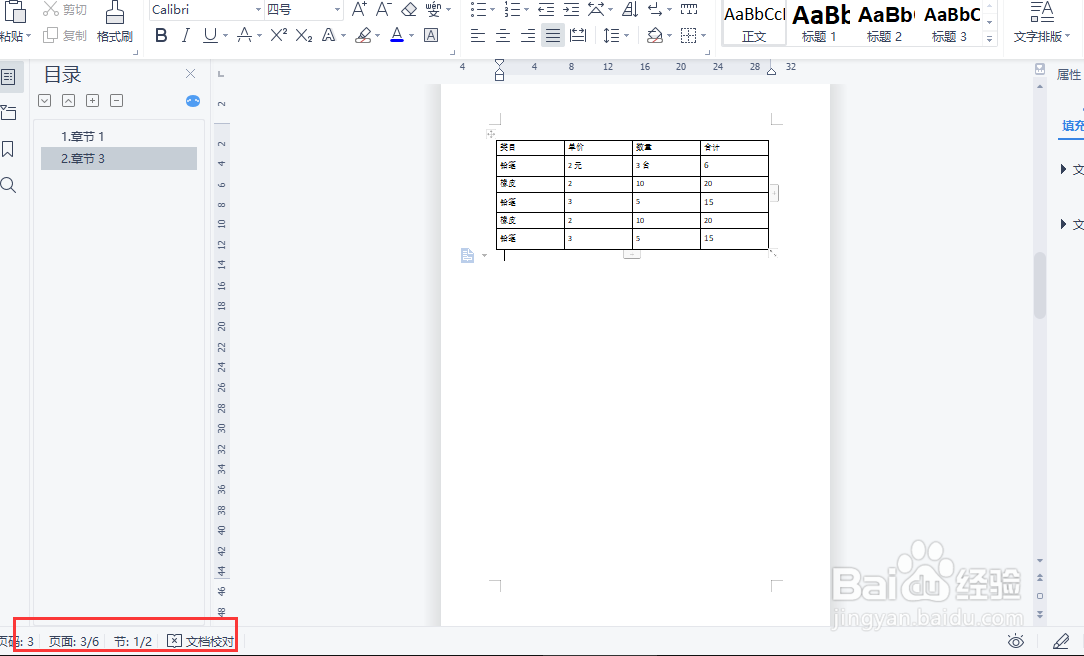This screenshot has width=1084, height=656.
Task: Open the Chinese layout tool icon
Action: coord(596,10)
